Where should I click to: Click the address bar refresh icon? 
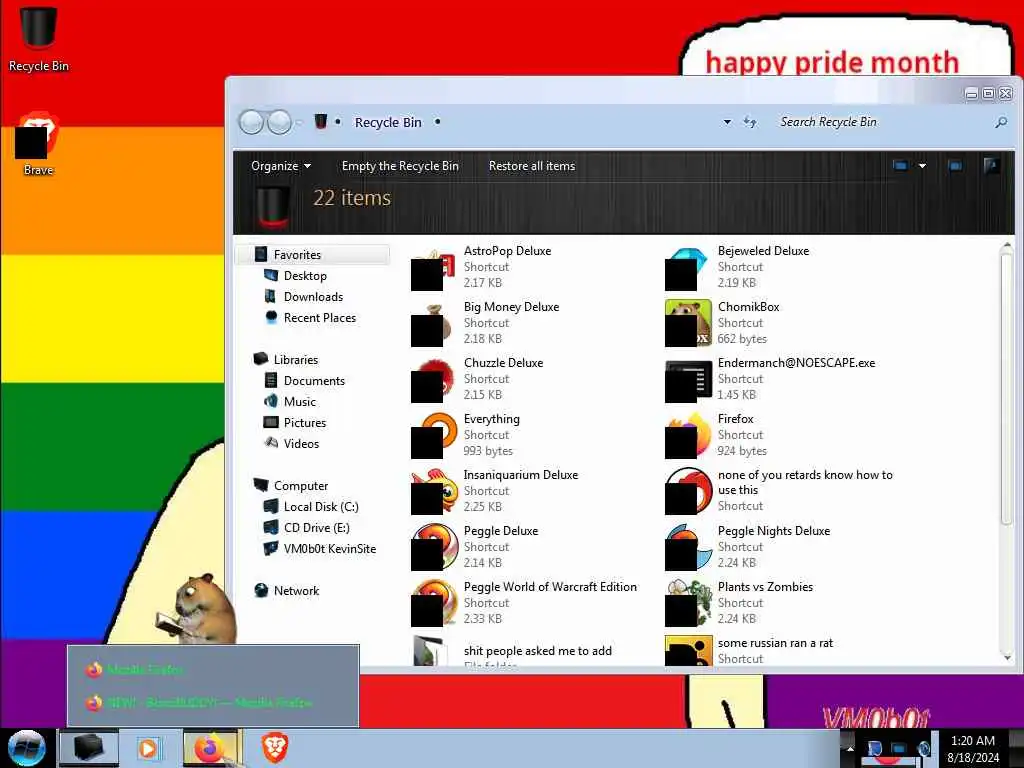point(750,122)
